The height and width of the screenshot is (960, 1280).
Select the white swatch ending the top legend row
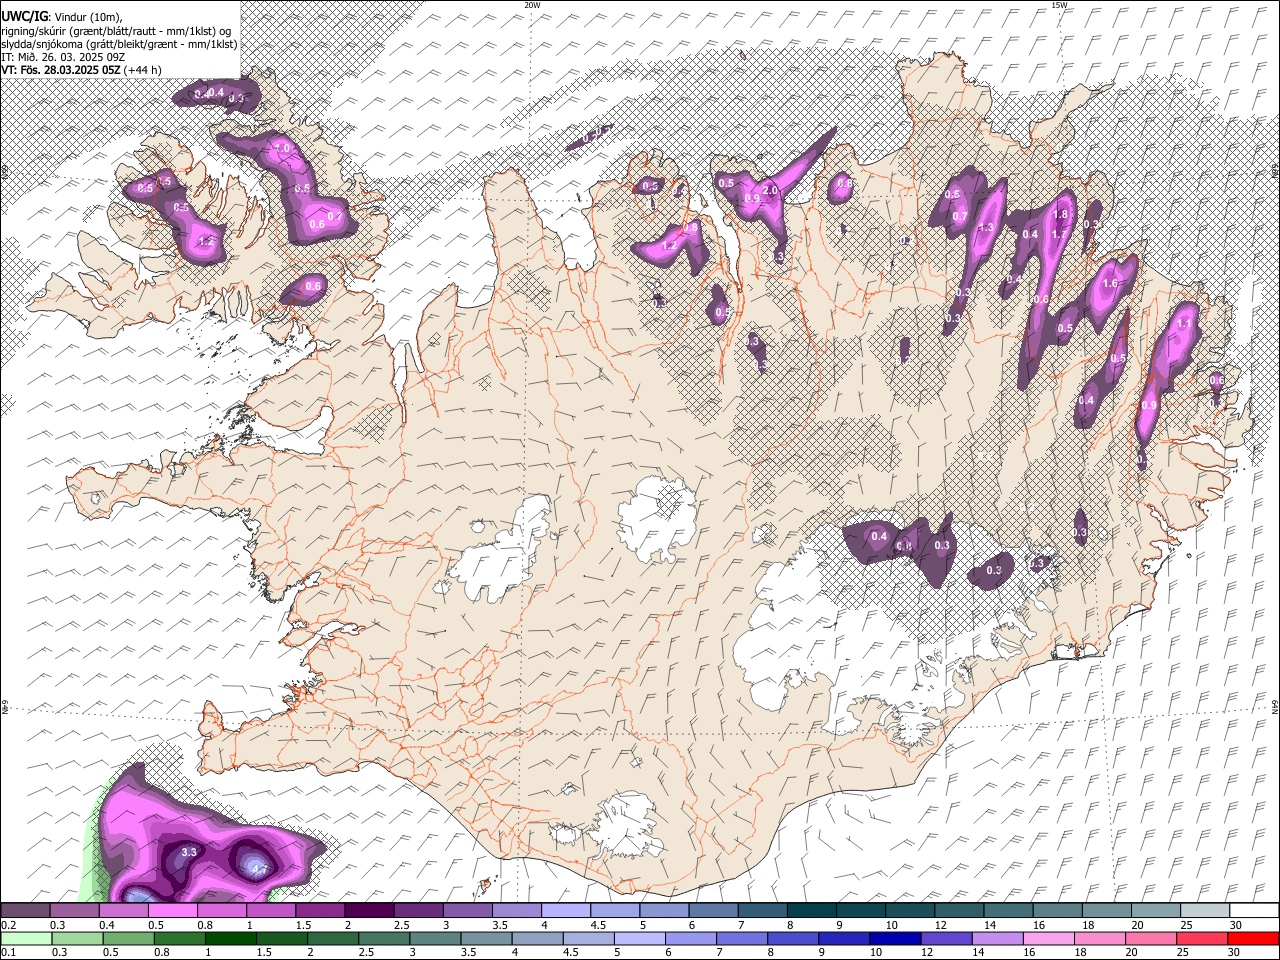click(1254, 910)
